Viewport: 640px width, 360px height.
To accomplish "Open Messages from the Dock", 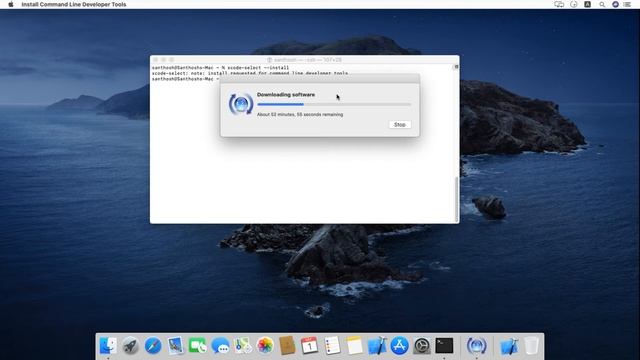I will click(220, 346).
